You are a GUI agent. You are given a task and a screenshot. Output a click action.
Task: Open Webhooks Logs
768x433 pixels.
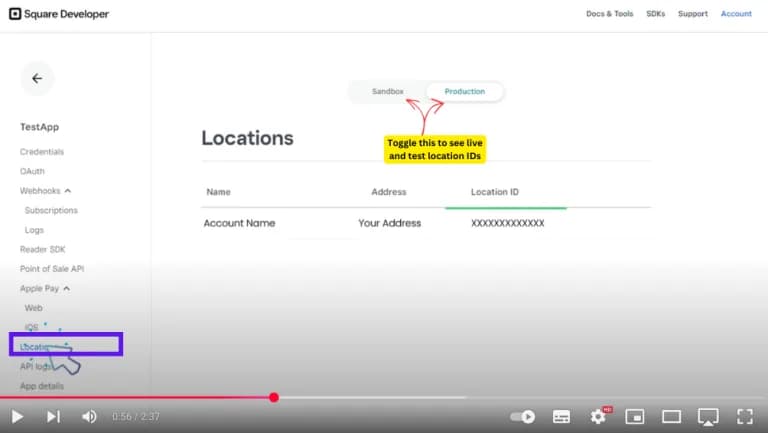pos(34,230)
